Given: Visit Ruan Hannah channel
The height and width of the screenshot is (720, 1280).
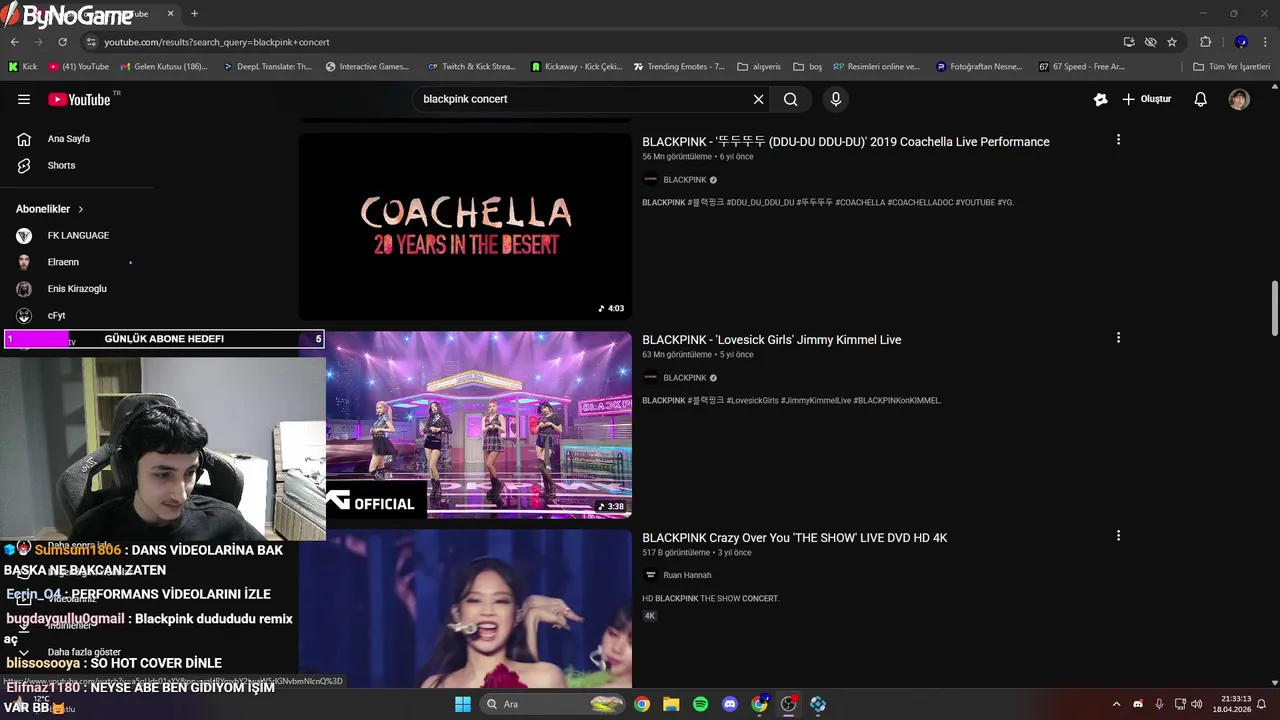Looking at the screenshot, I should tap(687, 575).
